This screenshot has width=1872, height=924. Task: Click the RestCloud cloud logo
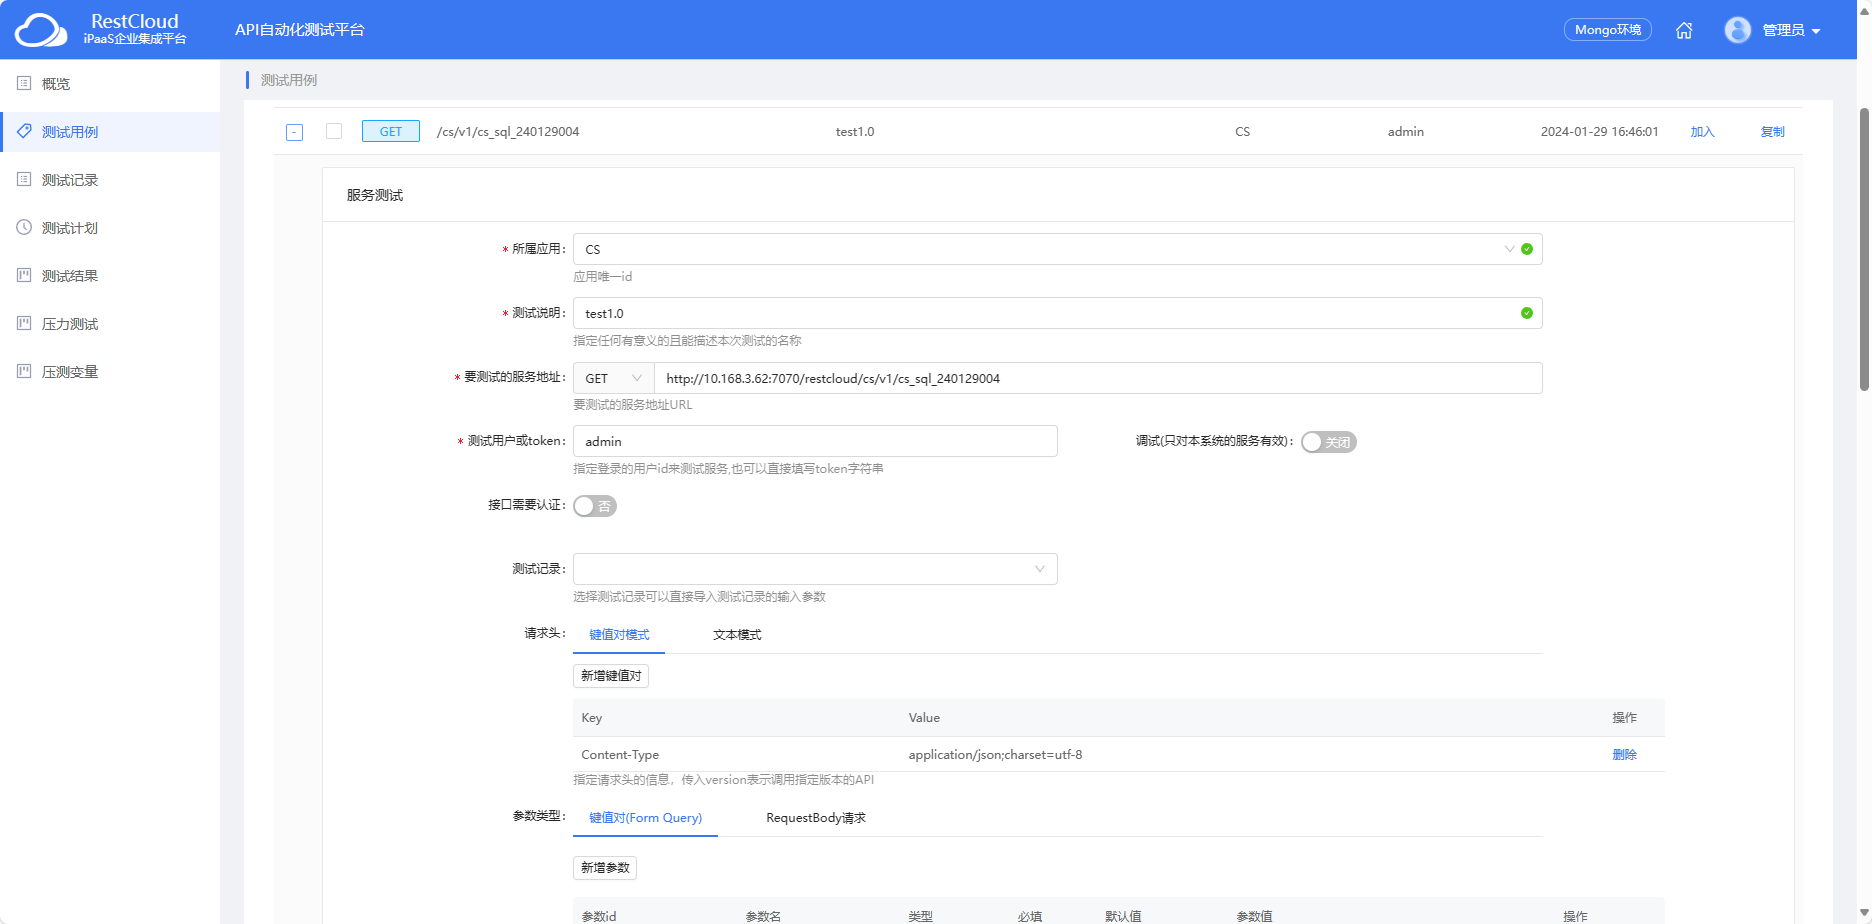click(x=40, y=29)
